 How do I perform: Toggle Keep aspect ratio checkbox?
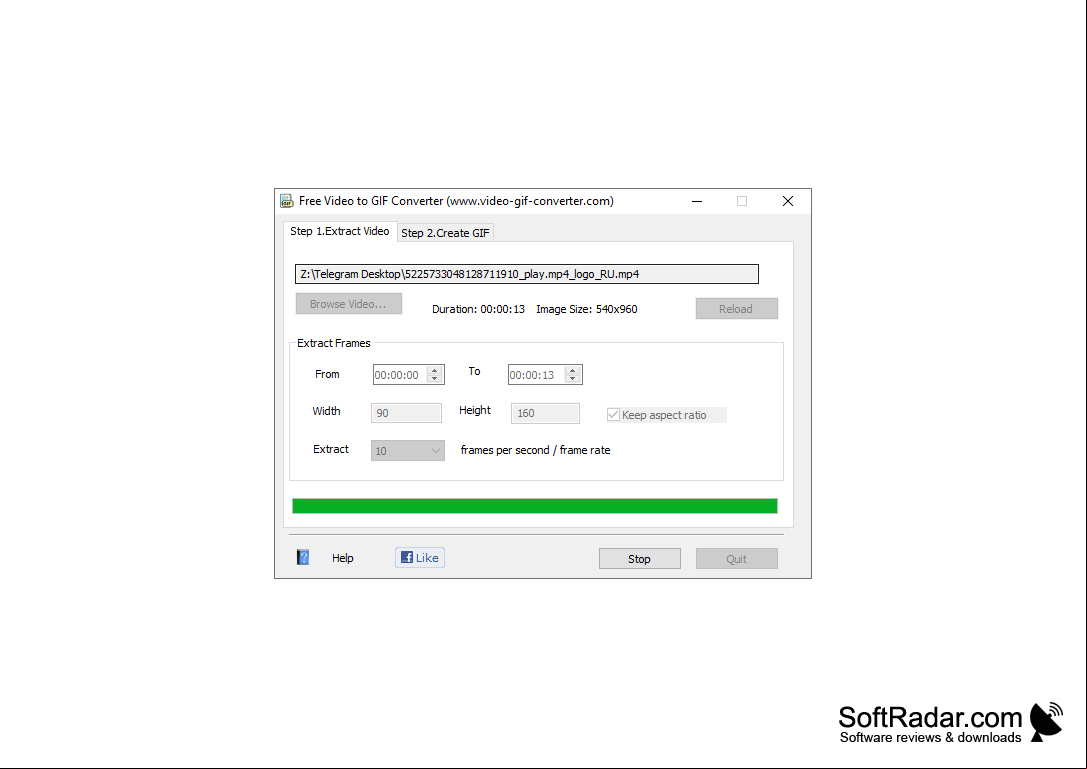(x=613, y=415)
